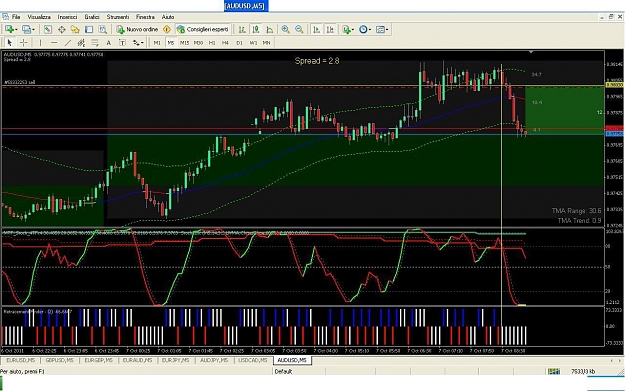Open the File menu
Viewport: 625px width, 391px height.
point(16,17)
